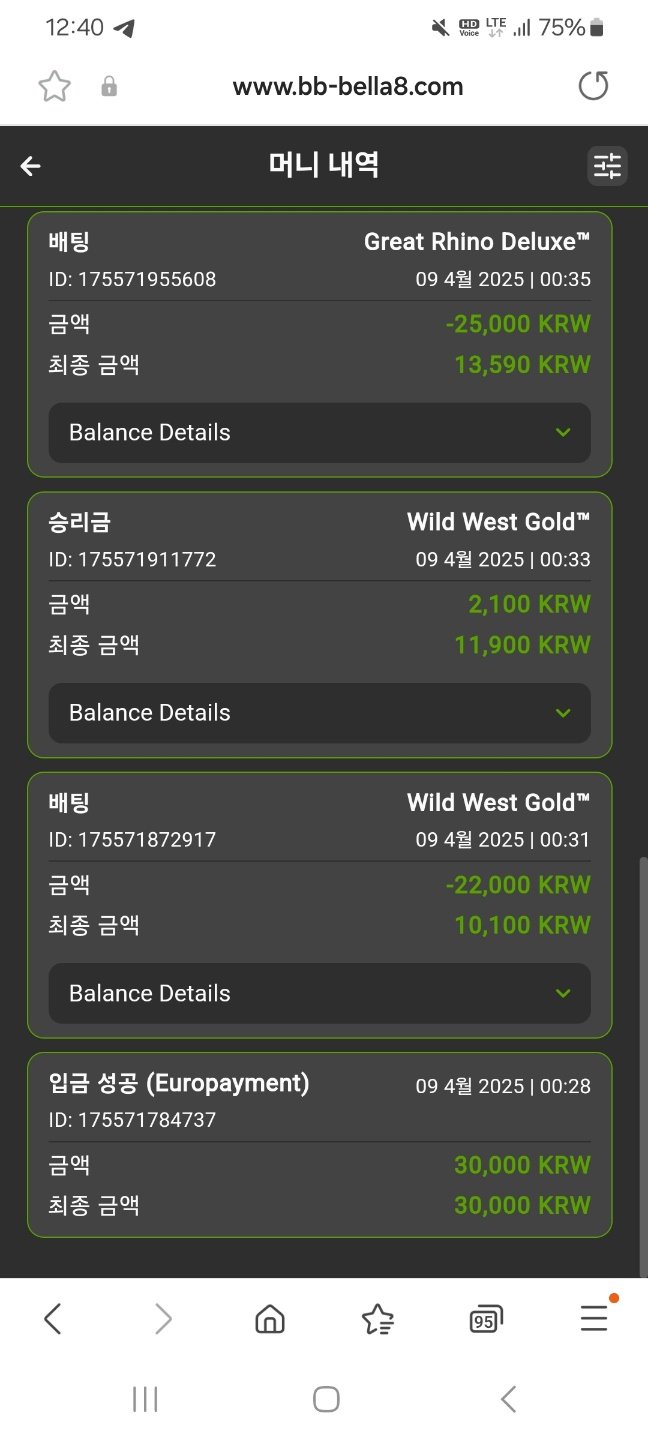Open the bookmarks list icon
The image size is (648, 1440).
(377, 1320)
